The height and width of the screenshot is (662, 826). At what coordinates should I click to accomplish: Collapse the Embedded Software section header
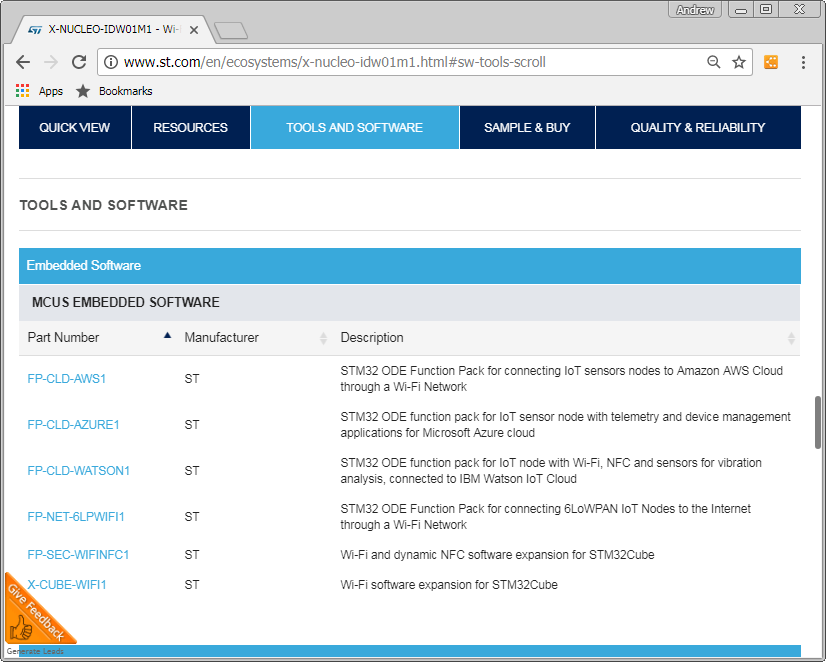click(x=410, y=265)
